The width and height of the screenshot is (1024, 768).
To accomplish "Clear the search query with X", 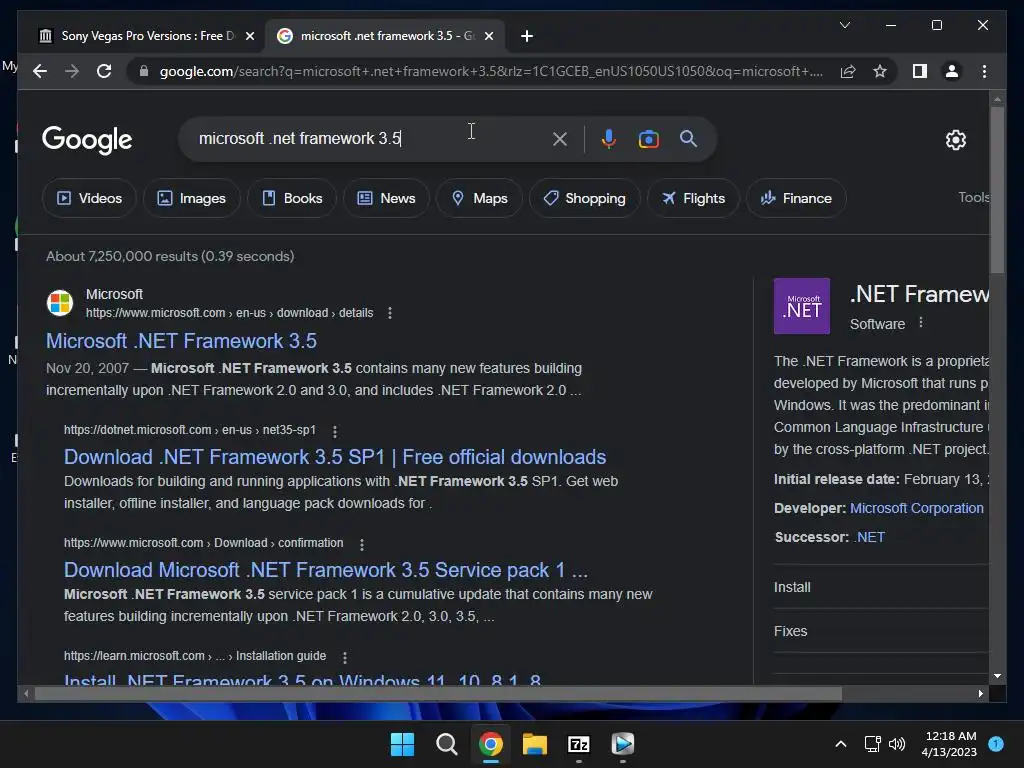I will 560,138.
